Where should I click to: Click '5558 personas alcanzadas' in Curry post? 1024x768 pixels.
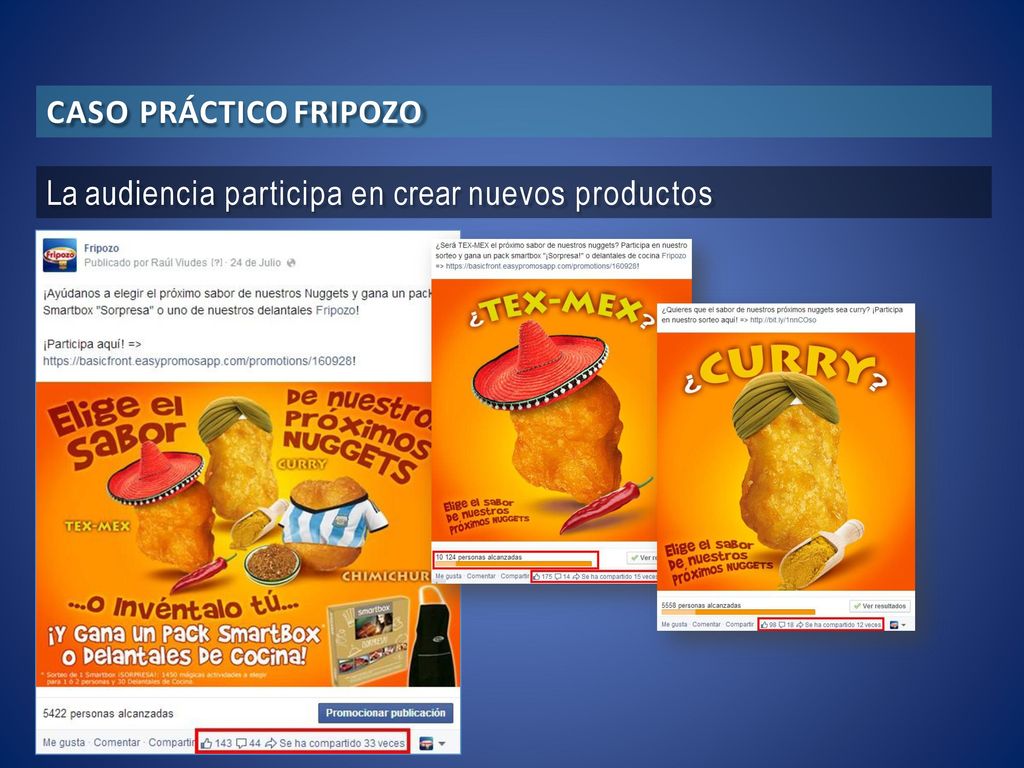point(701,605)
